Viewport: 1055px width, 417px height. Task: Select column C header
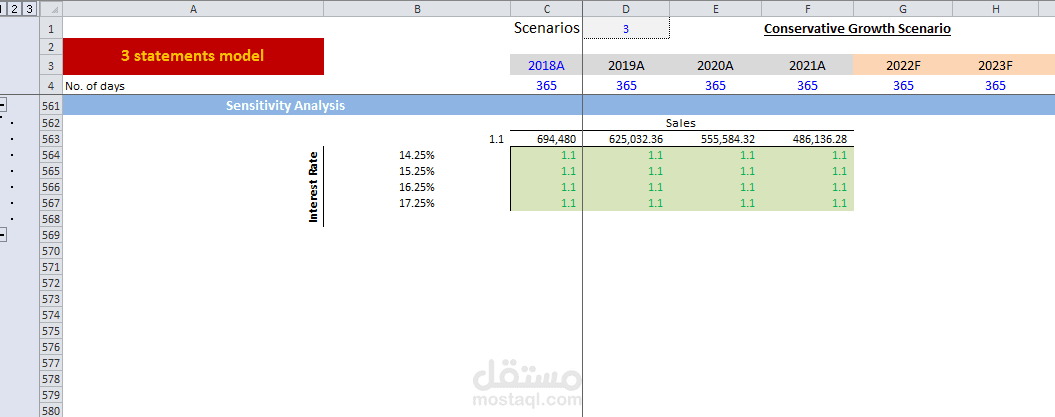(x=546, y=9)
